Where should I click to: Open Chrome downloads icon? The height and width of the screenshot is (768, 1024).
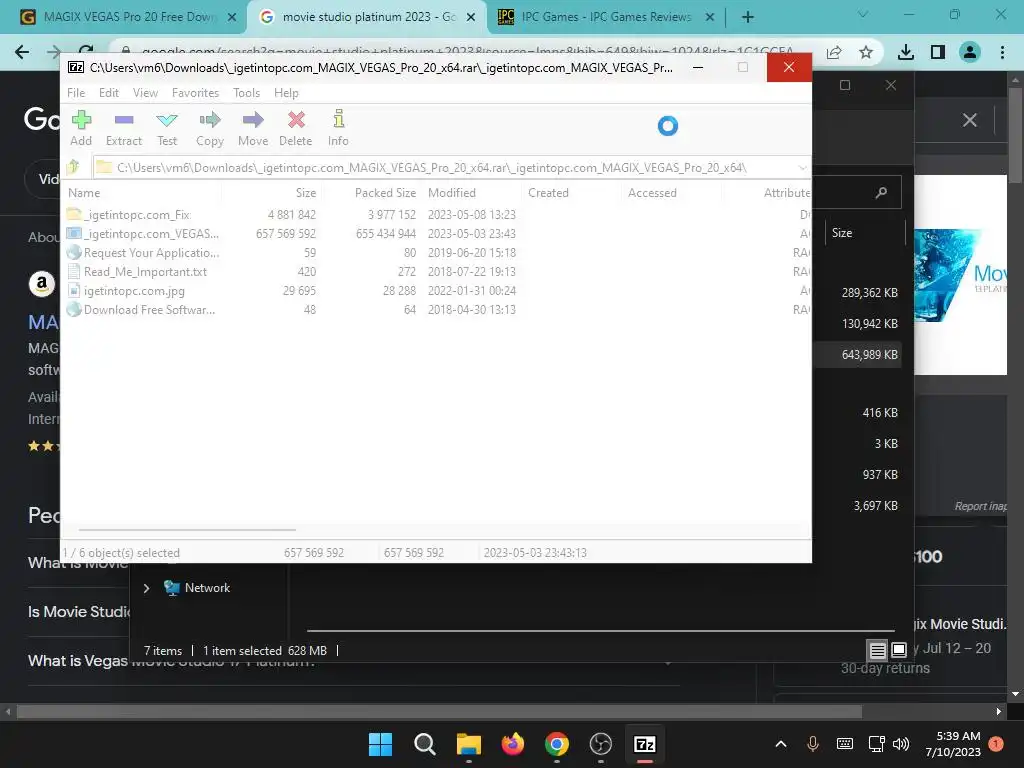(906, 52)
